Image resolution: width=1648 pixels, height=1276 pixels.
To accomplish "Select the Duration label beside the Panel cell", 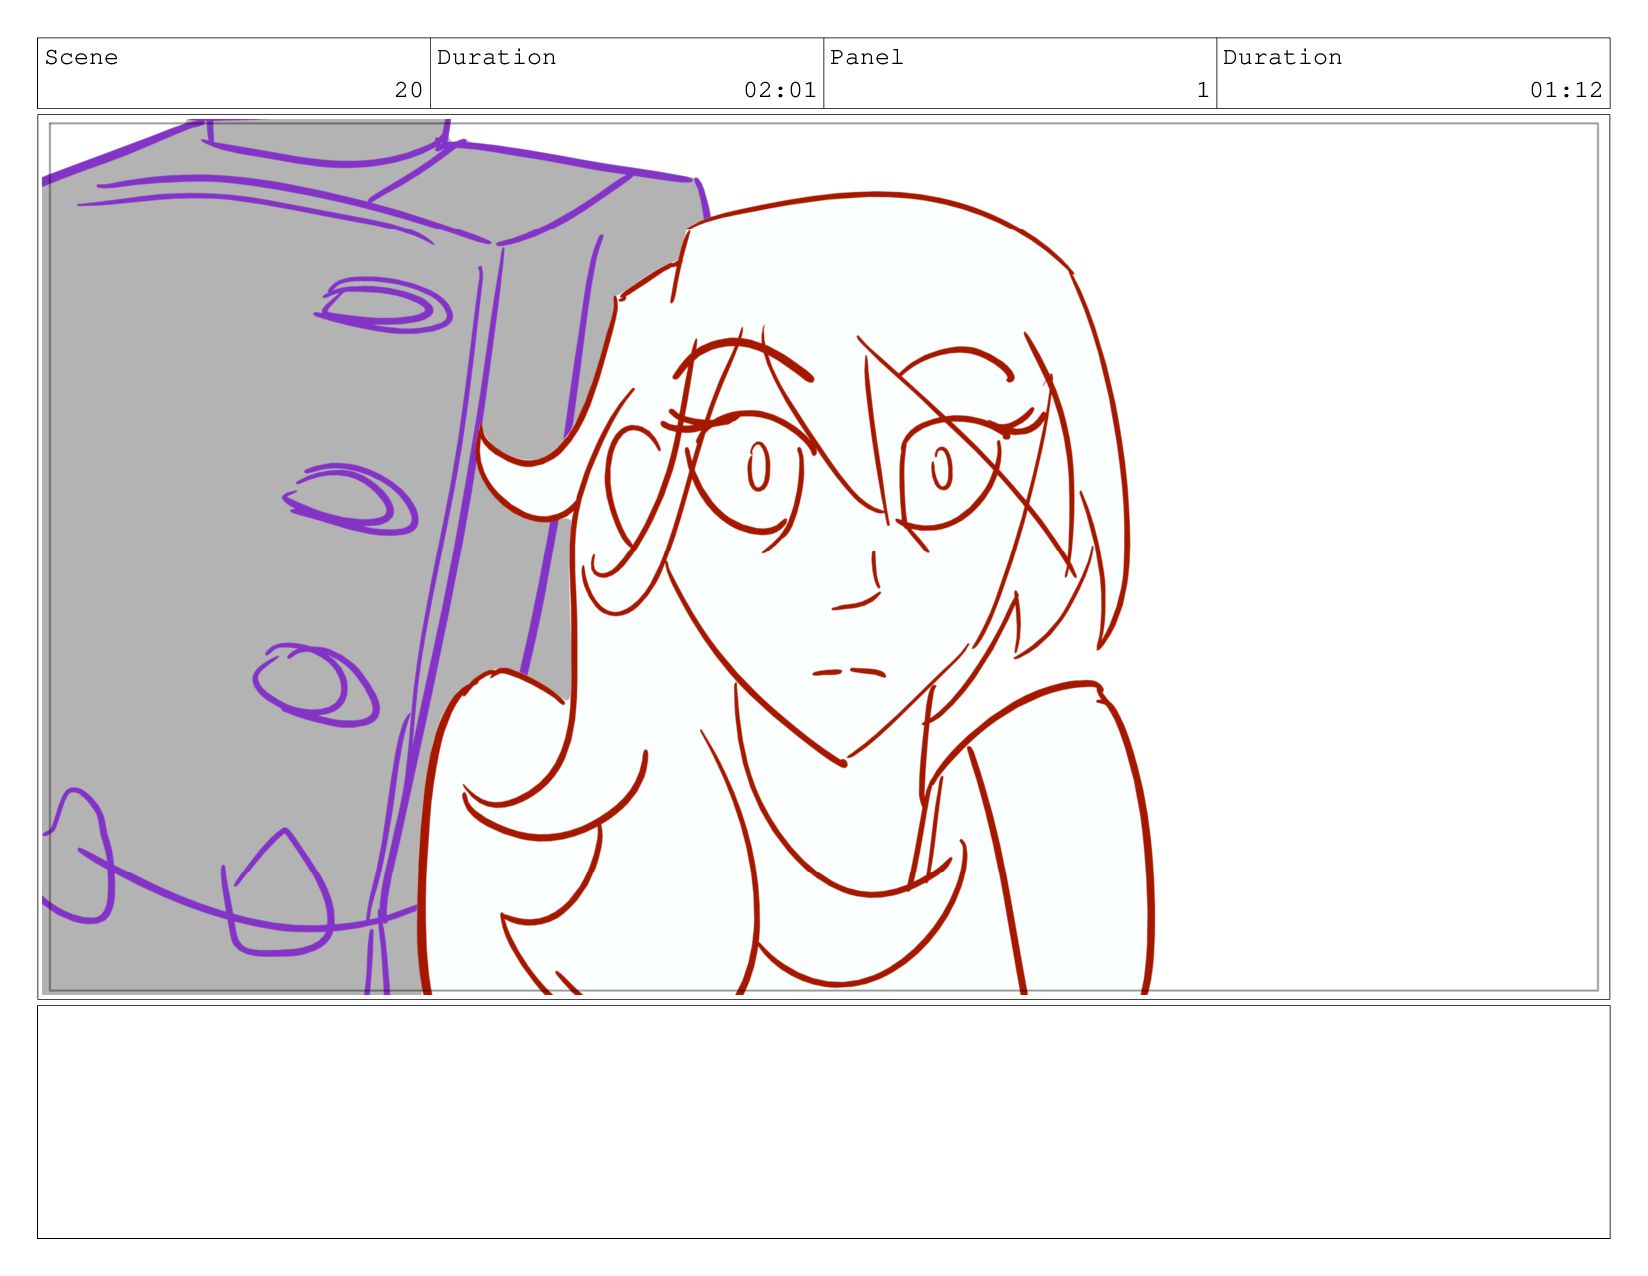I will 1282,58.
